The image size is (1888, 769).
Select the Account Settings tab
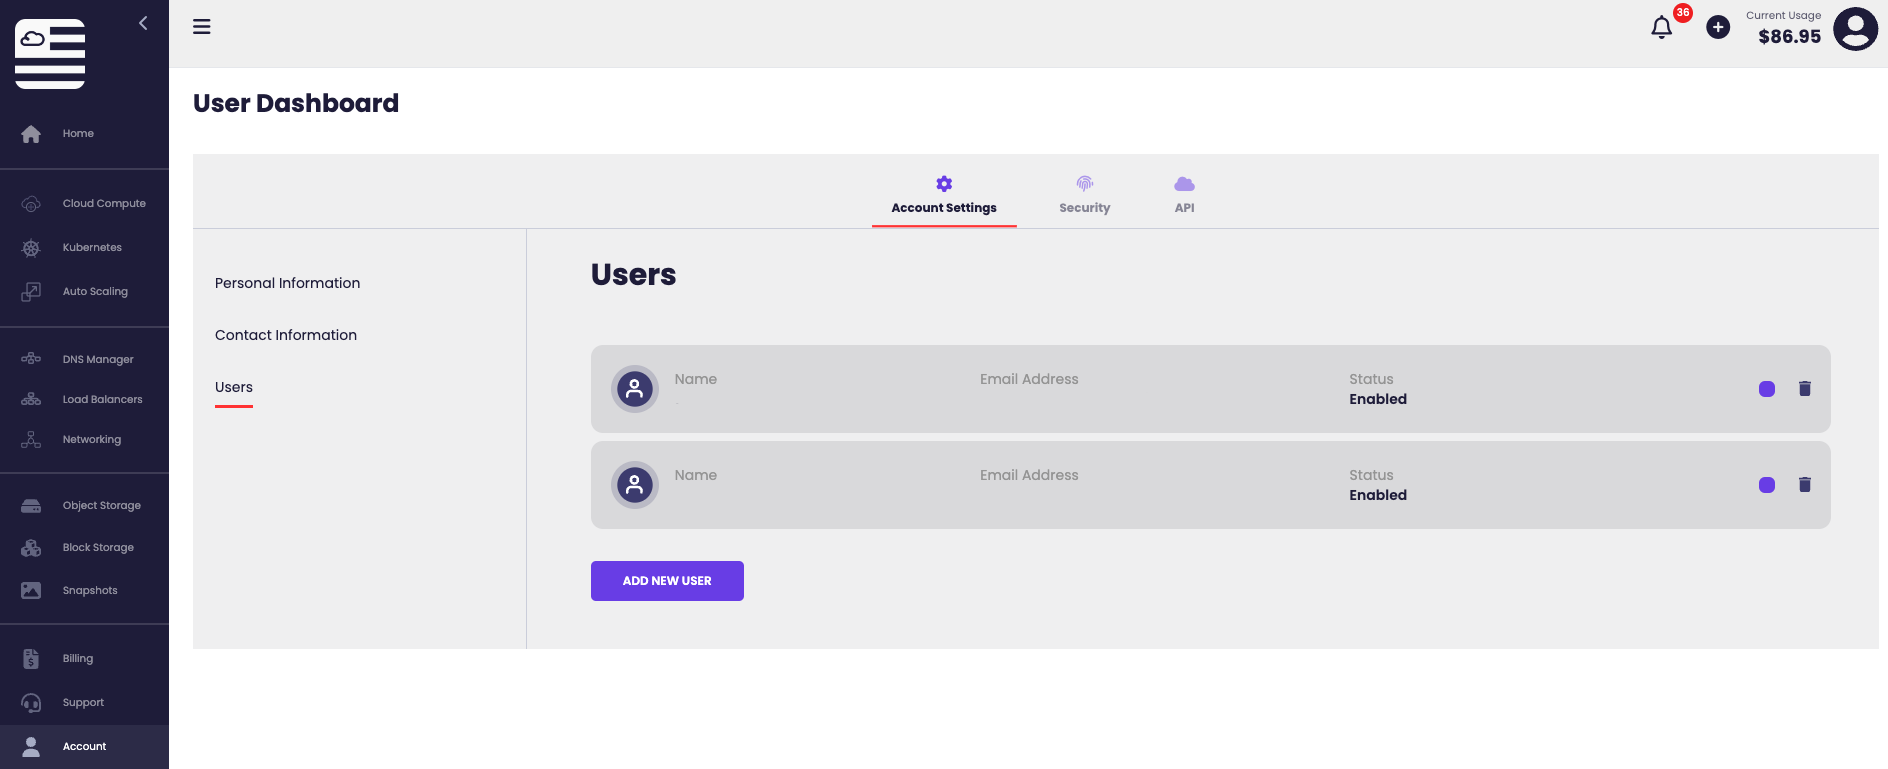[x=944, y=195]
